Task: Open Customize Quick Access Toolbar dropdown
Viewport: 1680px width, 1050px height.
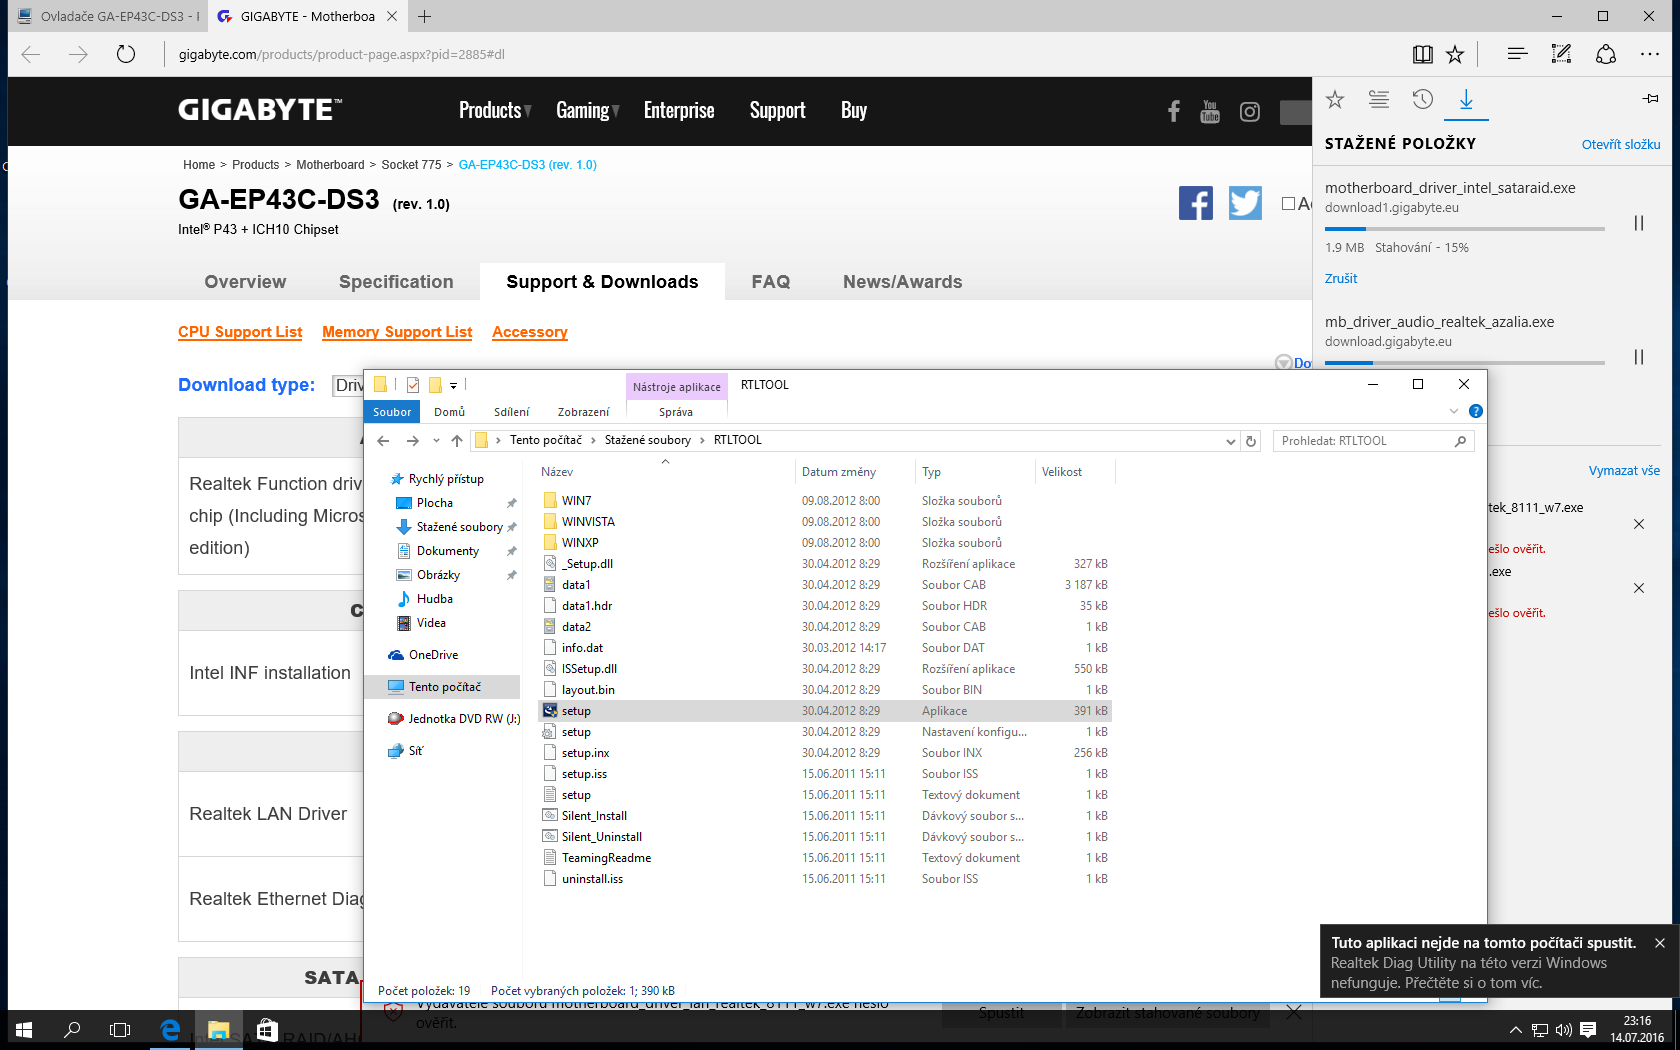Action: 453,386
